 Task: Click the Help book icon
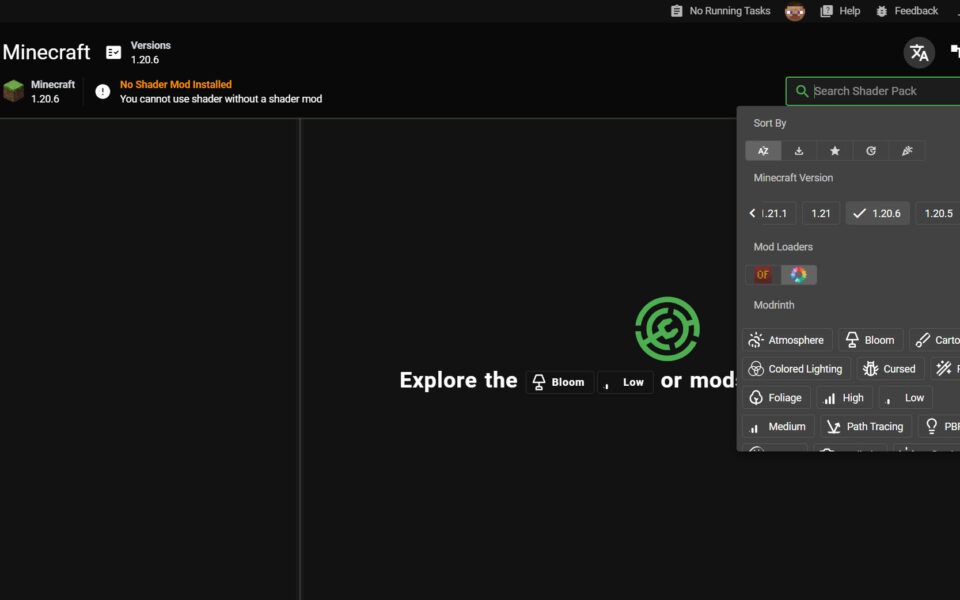827,11
